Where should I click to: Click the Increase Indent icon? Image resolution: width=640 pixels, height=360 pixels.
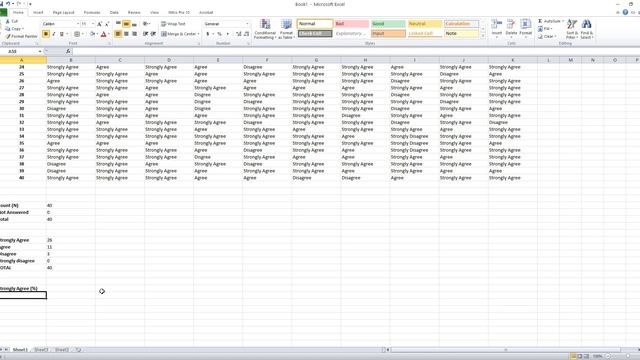coord(153,34)
